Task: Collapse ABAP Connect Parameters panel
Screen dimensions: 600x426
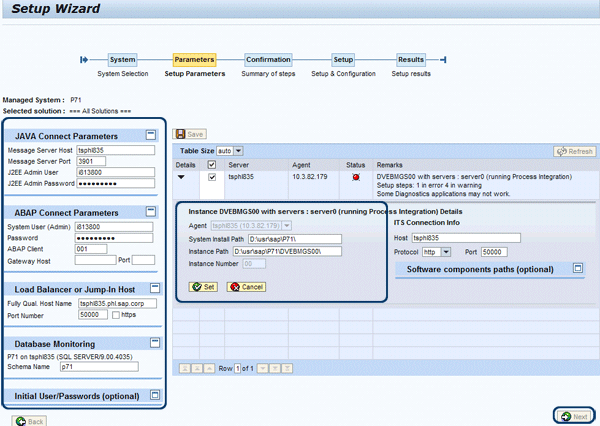Action: [151, 211]
